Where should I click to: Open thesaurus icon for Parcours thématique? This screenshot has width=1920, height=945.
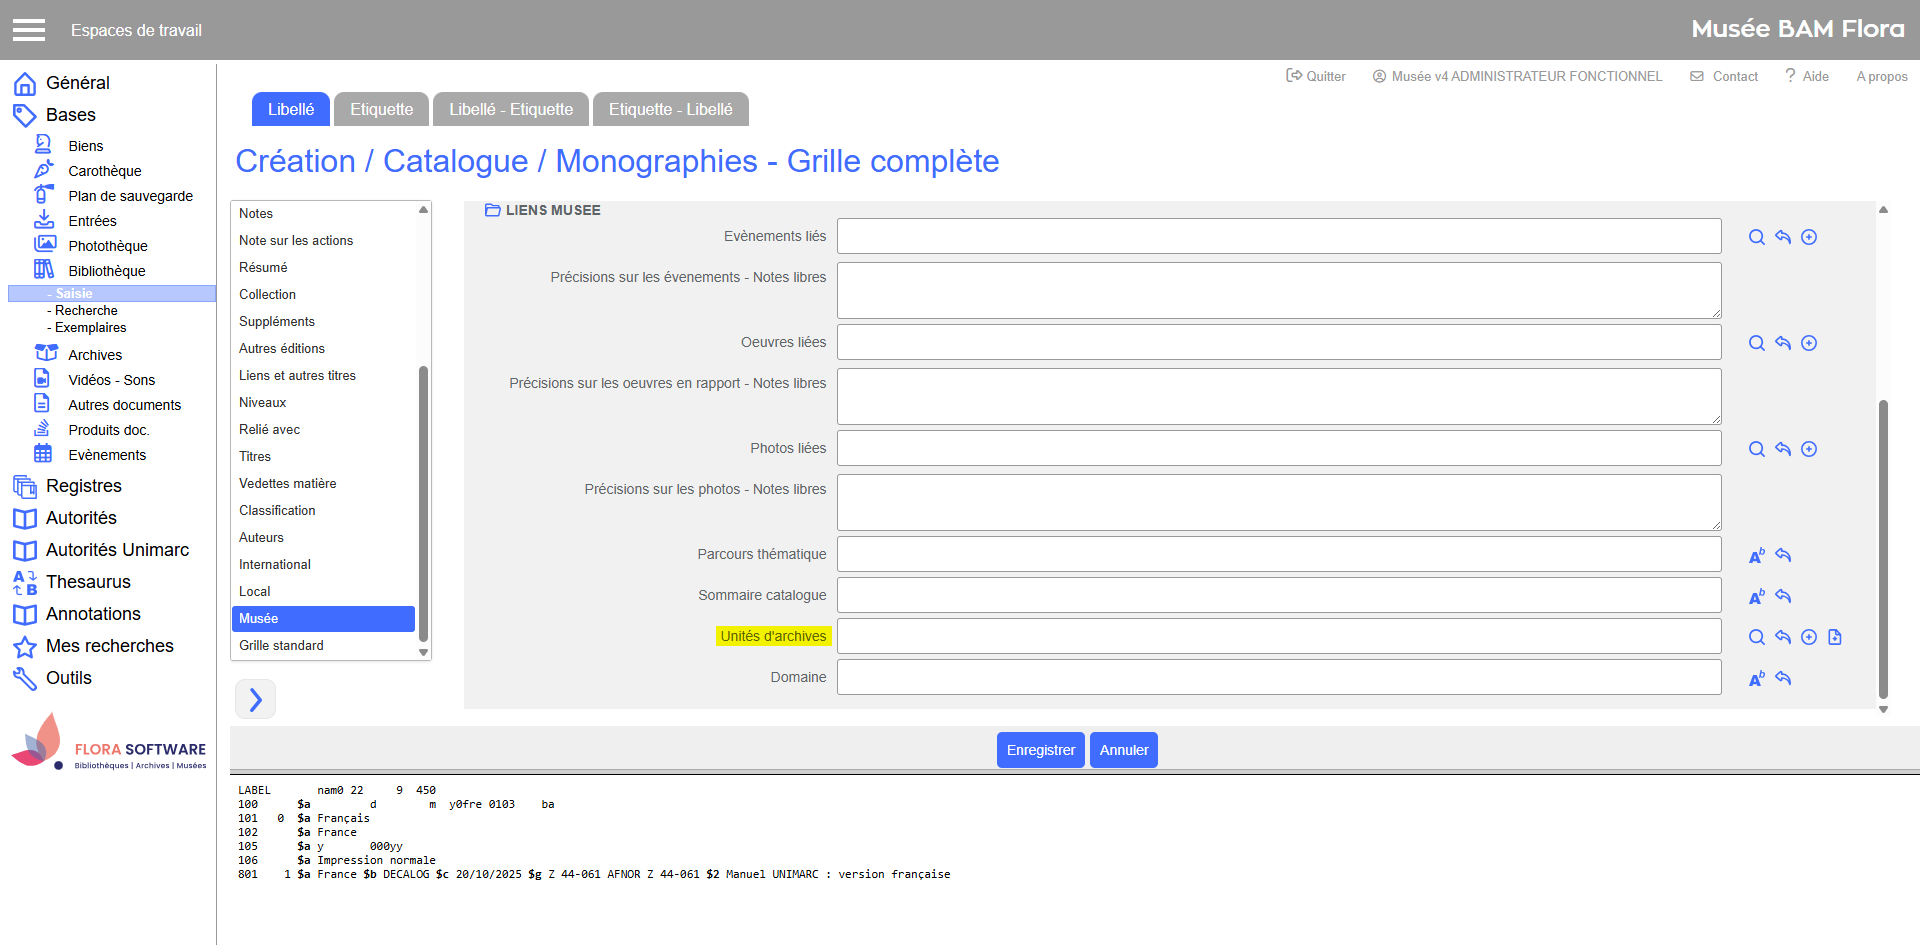point(1756,556)
